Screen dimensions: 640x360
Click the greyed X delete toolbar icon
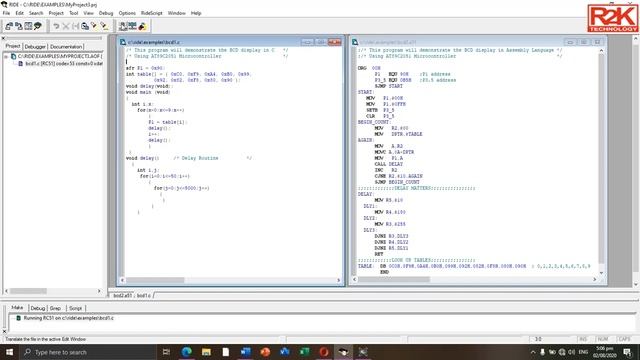(x=66, y=26)
